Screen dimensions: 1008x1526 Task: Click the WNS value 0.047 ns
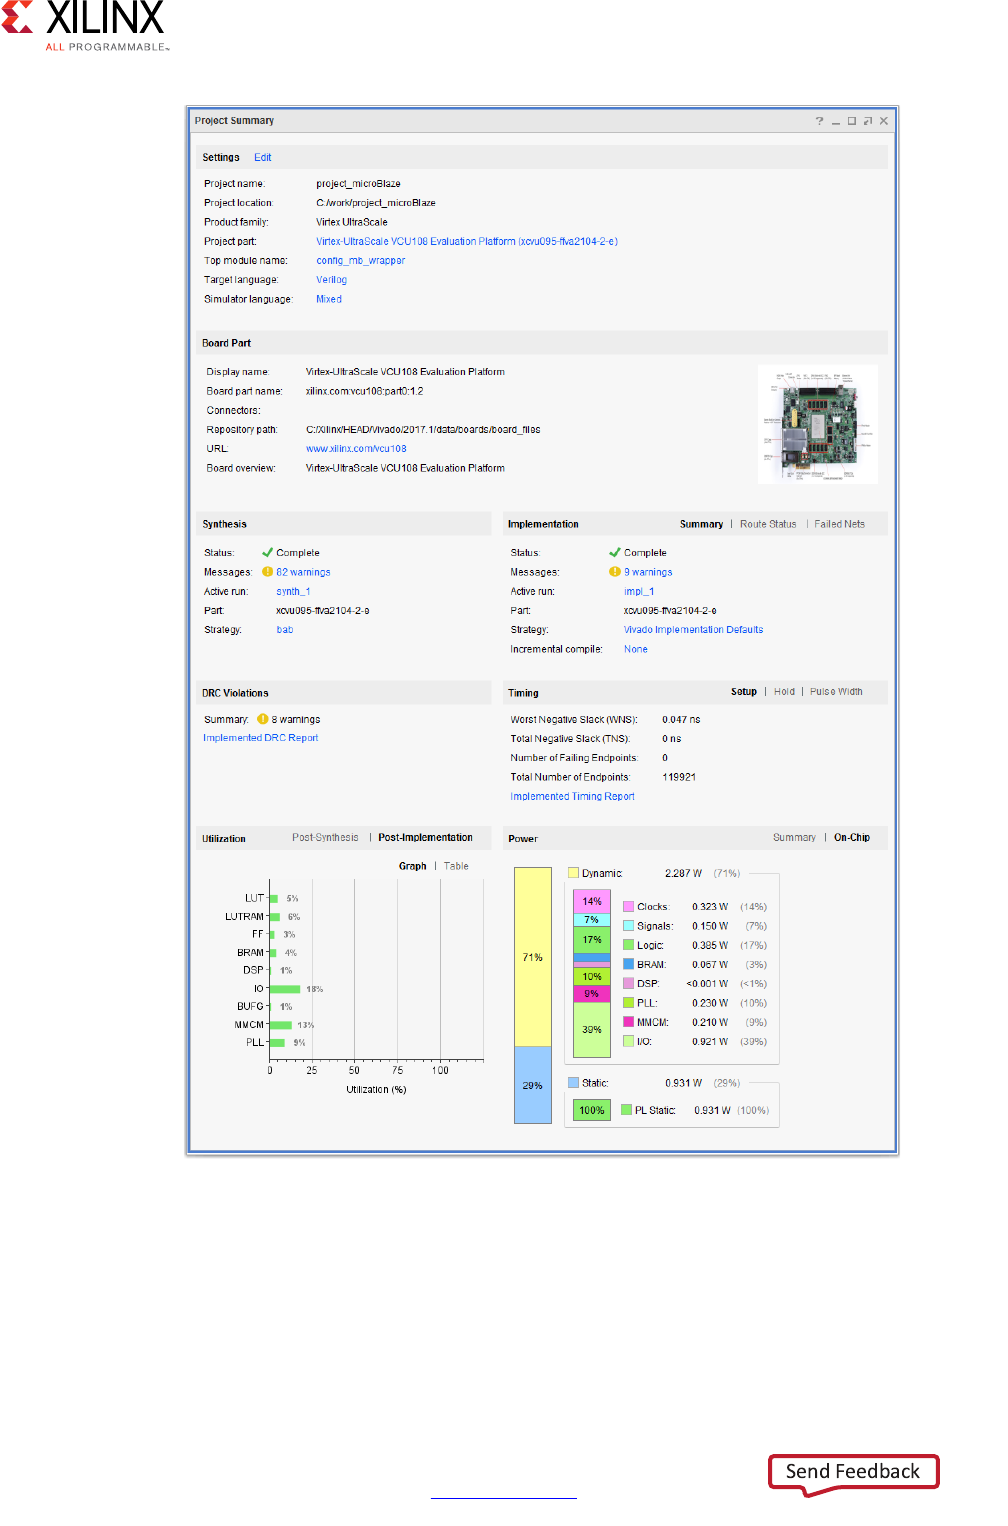[x=681, y=720]
